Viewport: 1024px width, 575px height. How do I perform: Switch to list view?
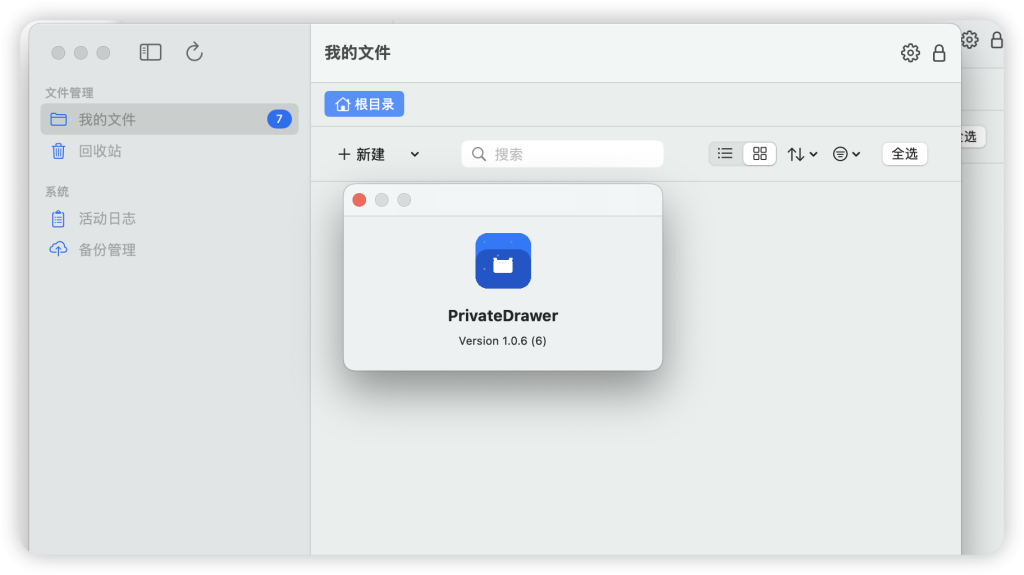[x=725, y=154]
